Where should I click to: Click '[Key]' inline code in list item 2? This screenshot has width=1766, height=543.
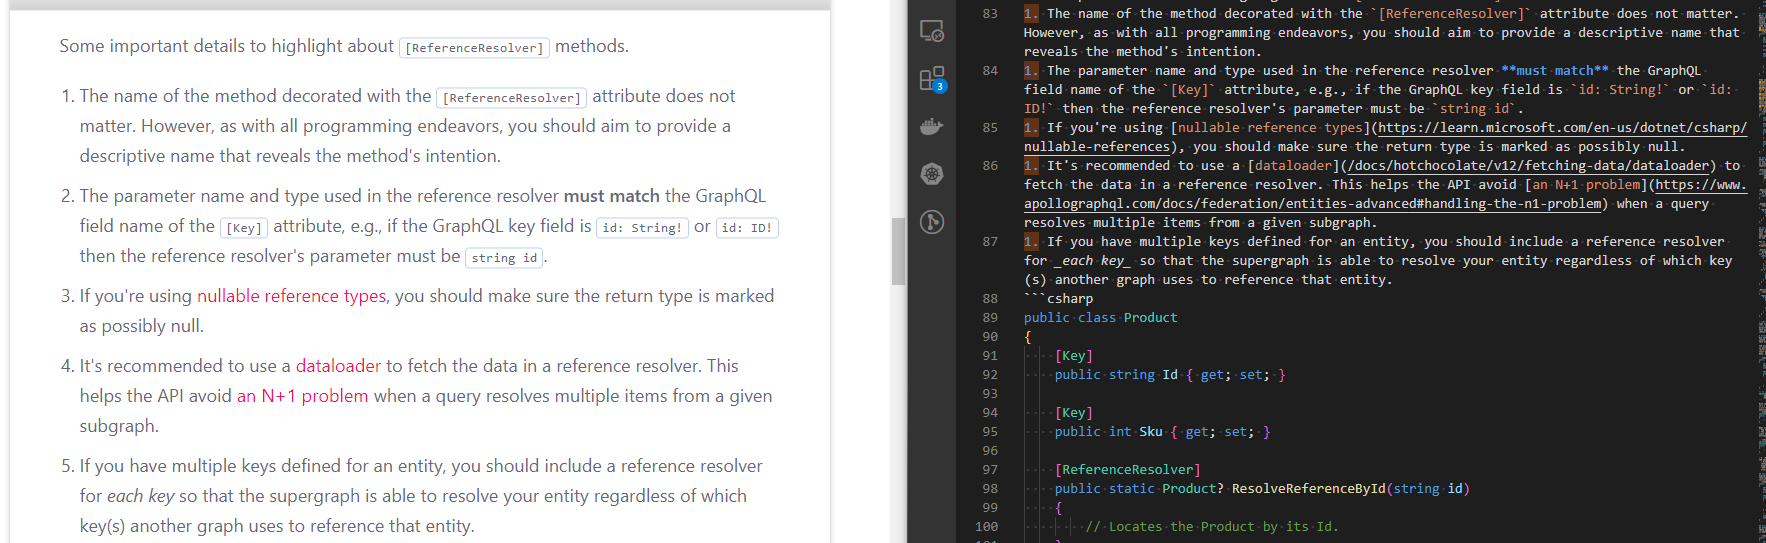point(244,228)
